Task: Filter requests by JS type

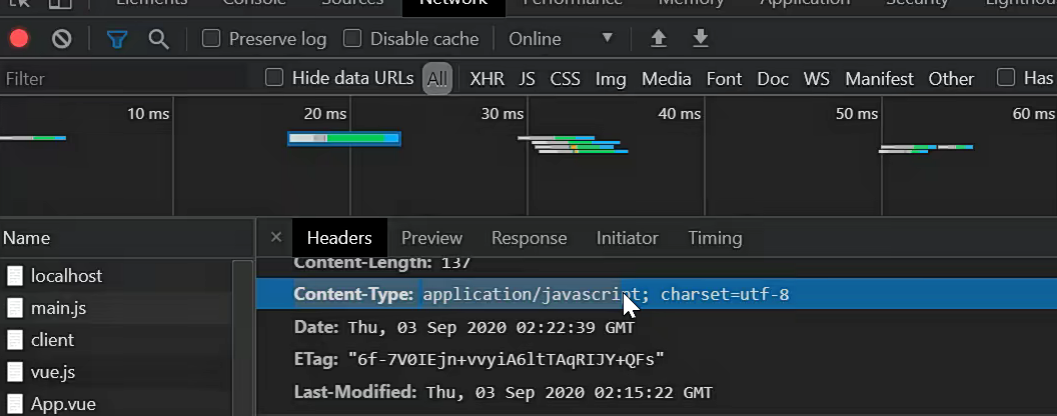Action: click(527, 78)
